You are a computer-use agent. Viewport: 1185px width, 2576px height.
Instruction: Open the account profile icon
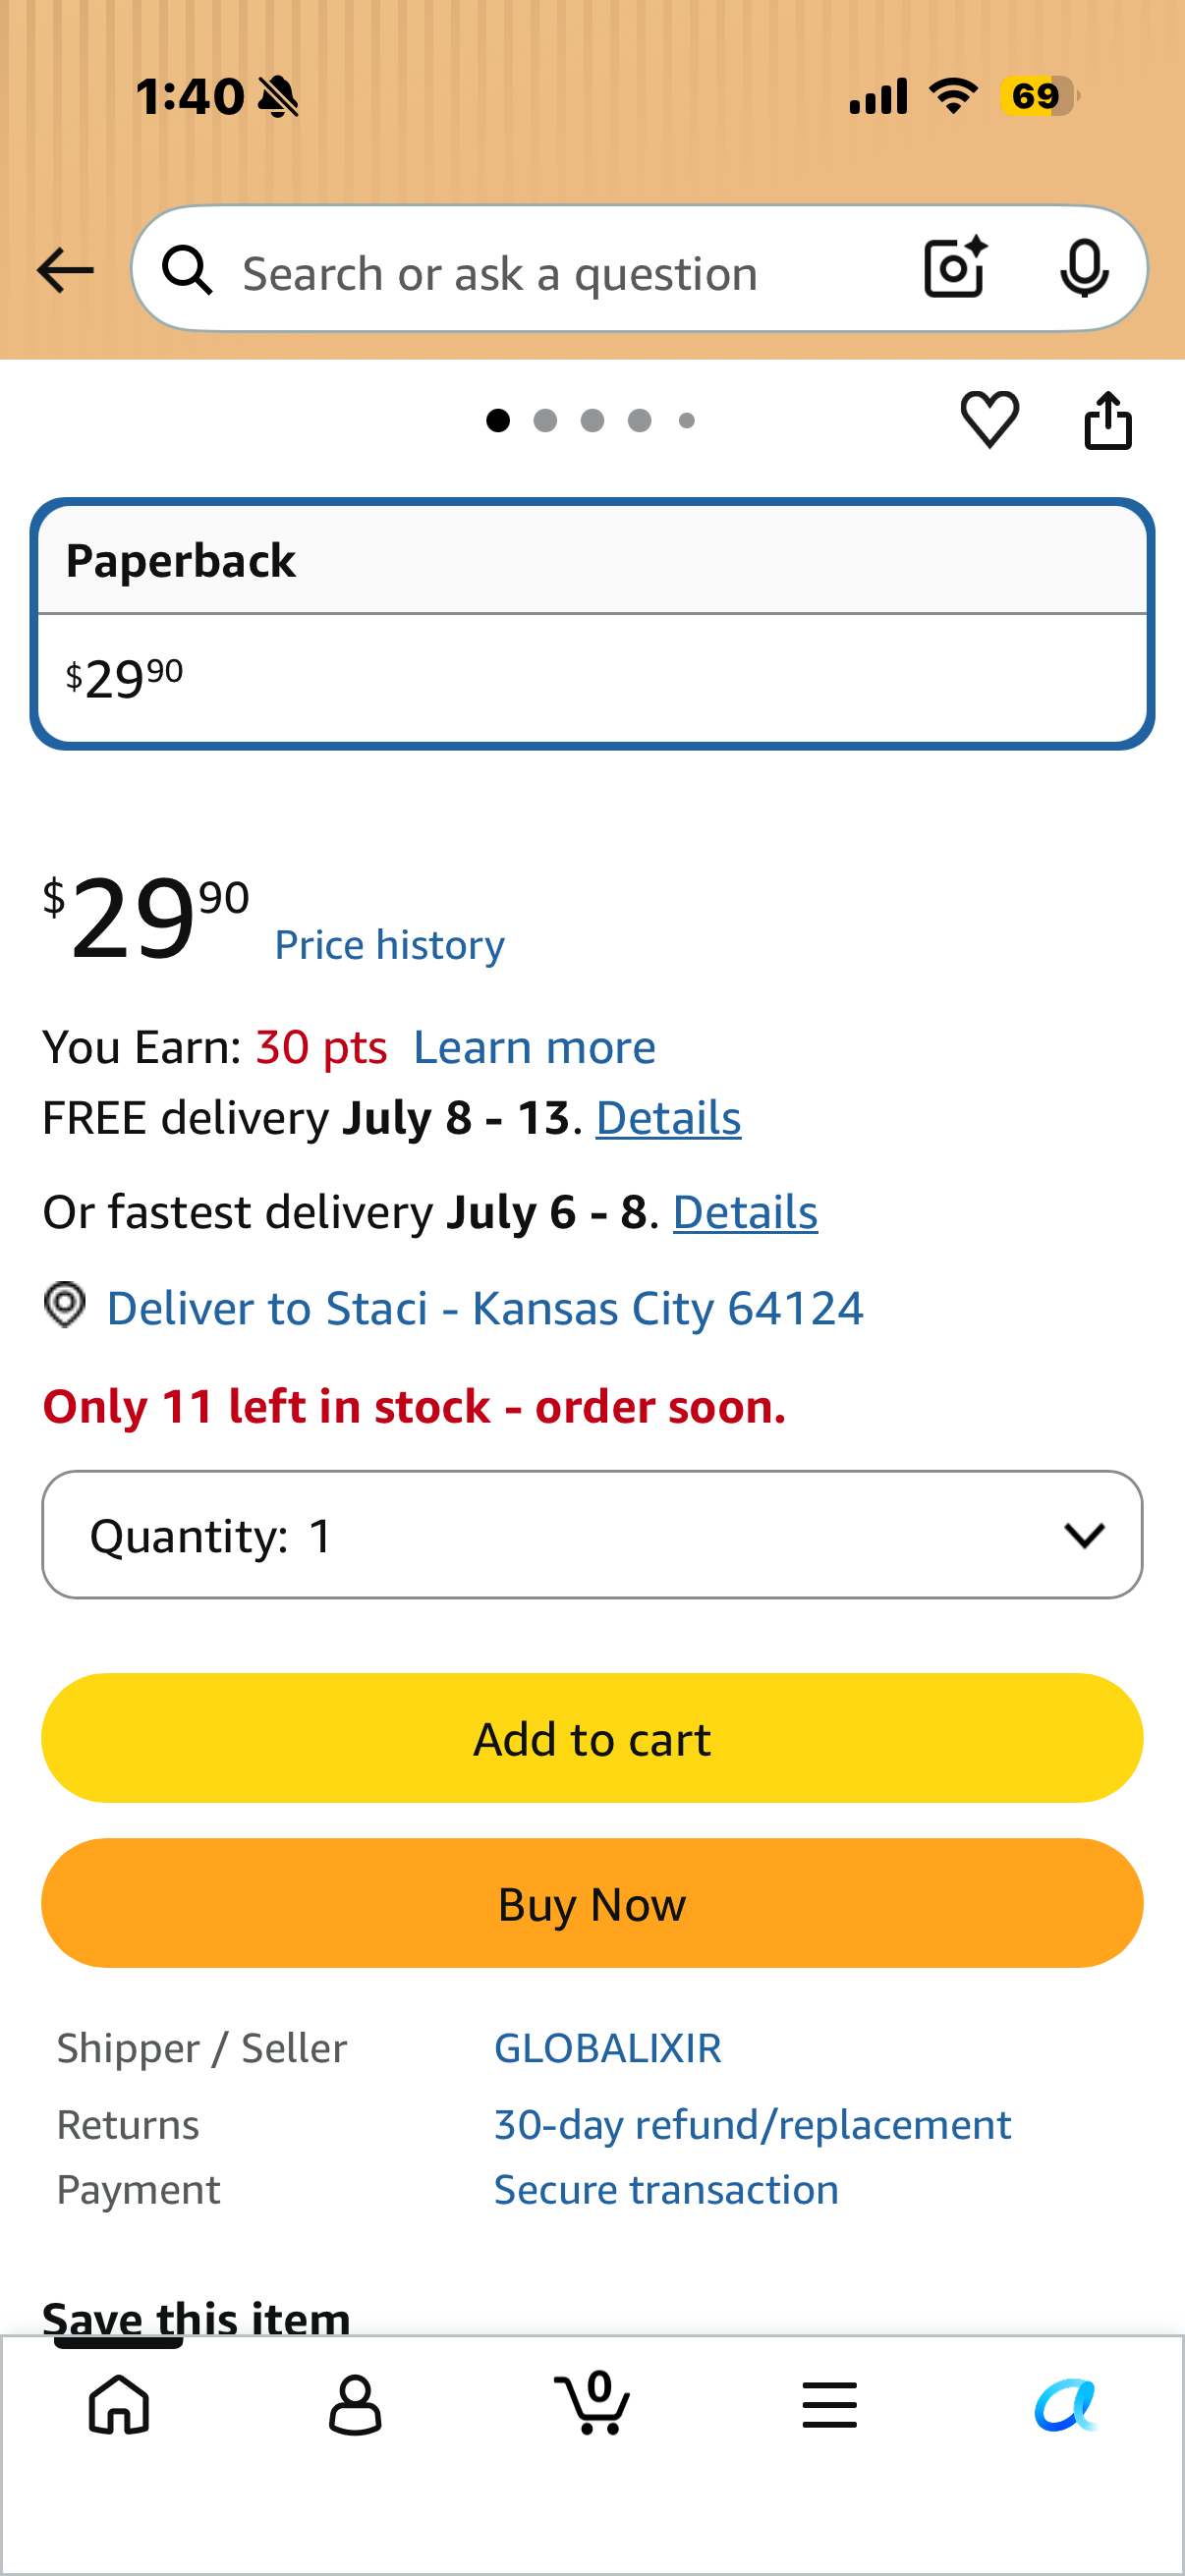pyautogui.click(x=355, y=2404)
